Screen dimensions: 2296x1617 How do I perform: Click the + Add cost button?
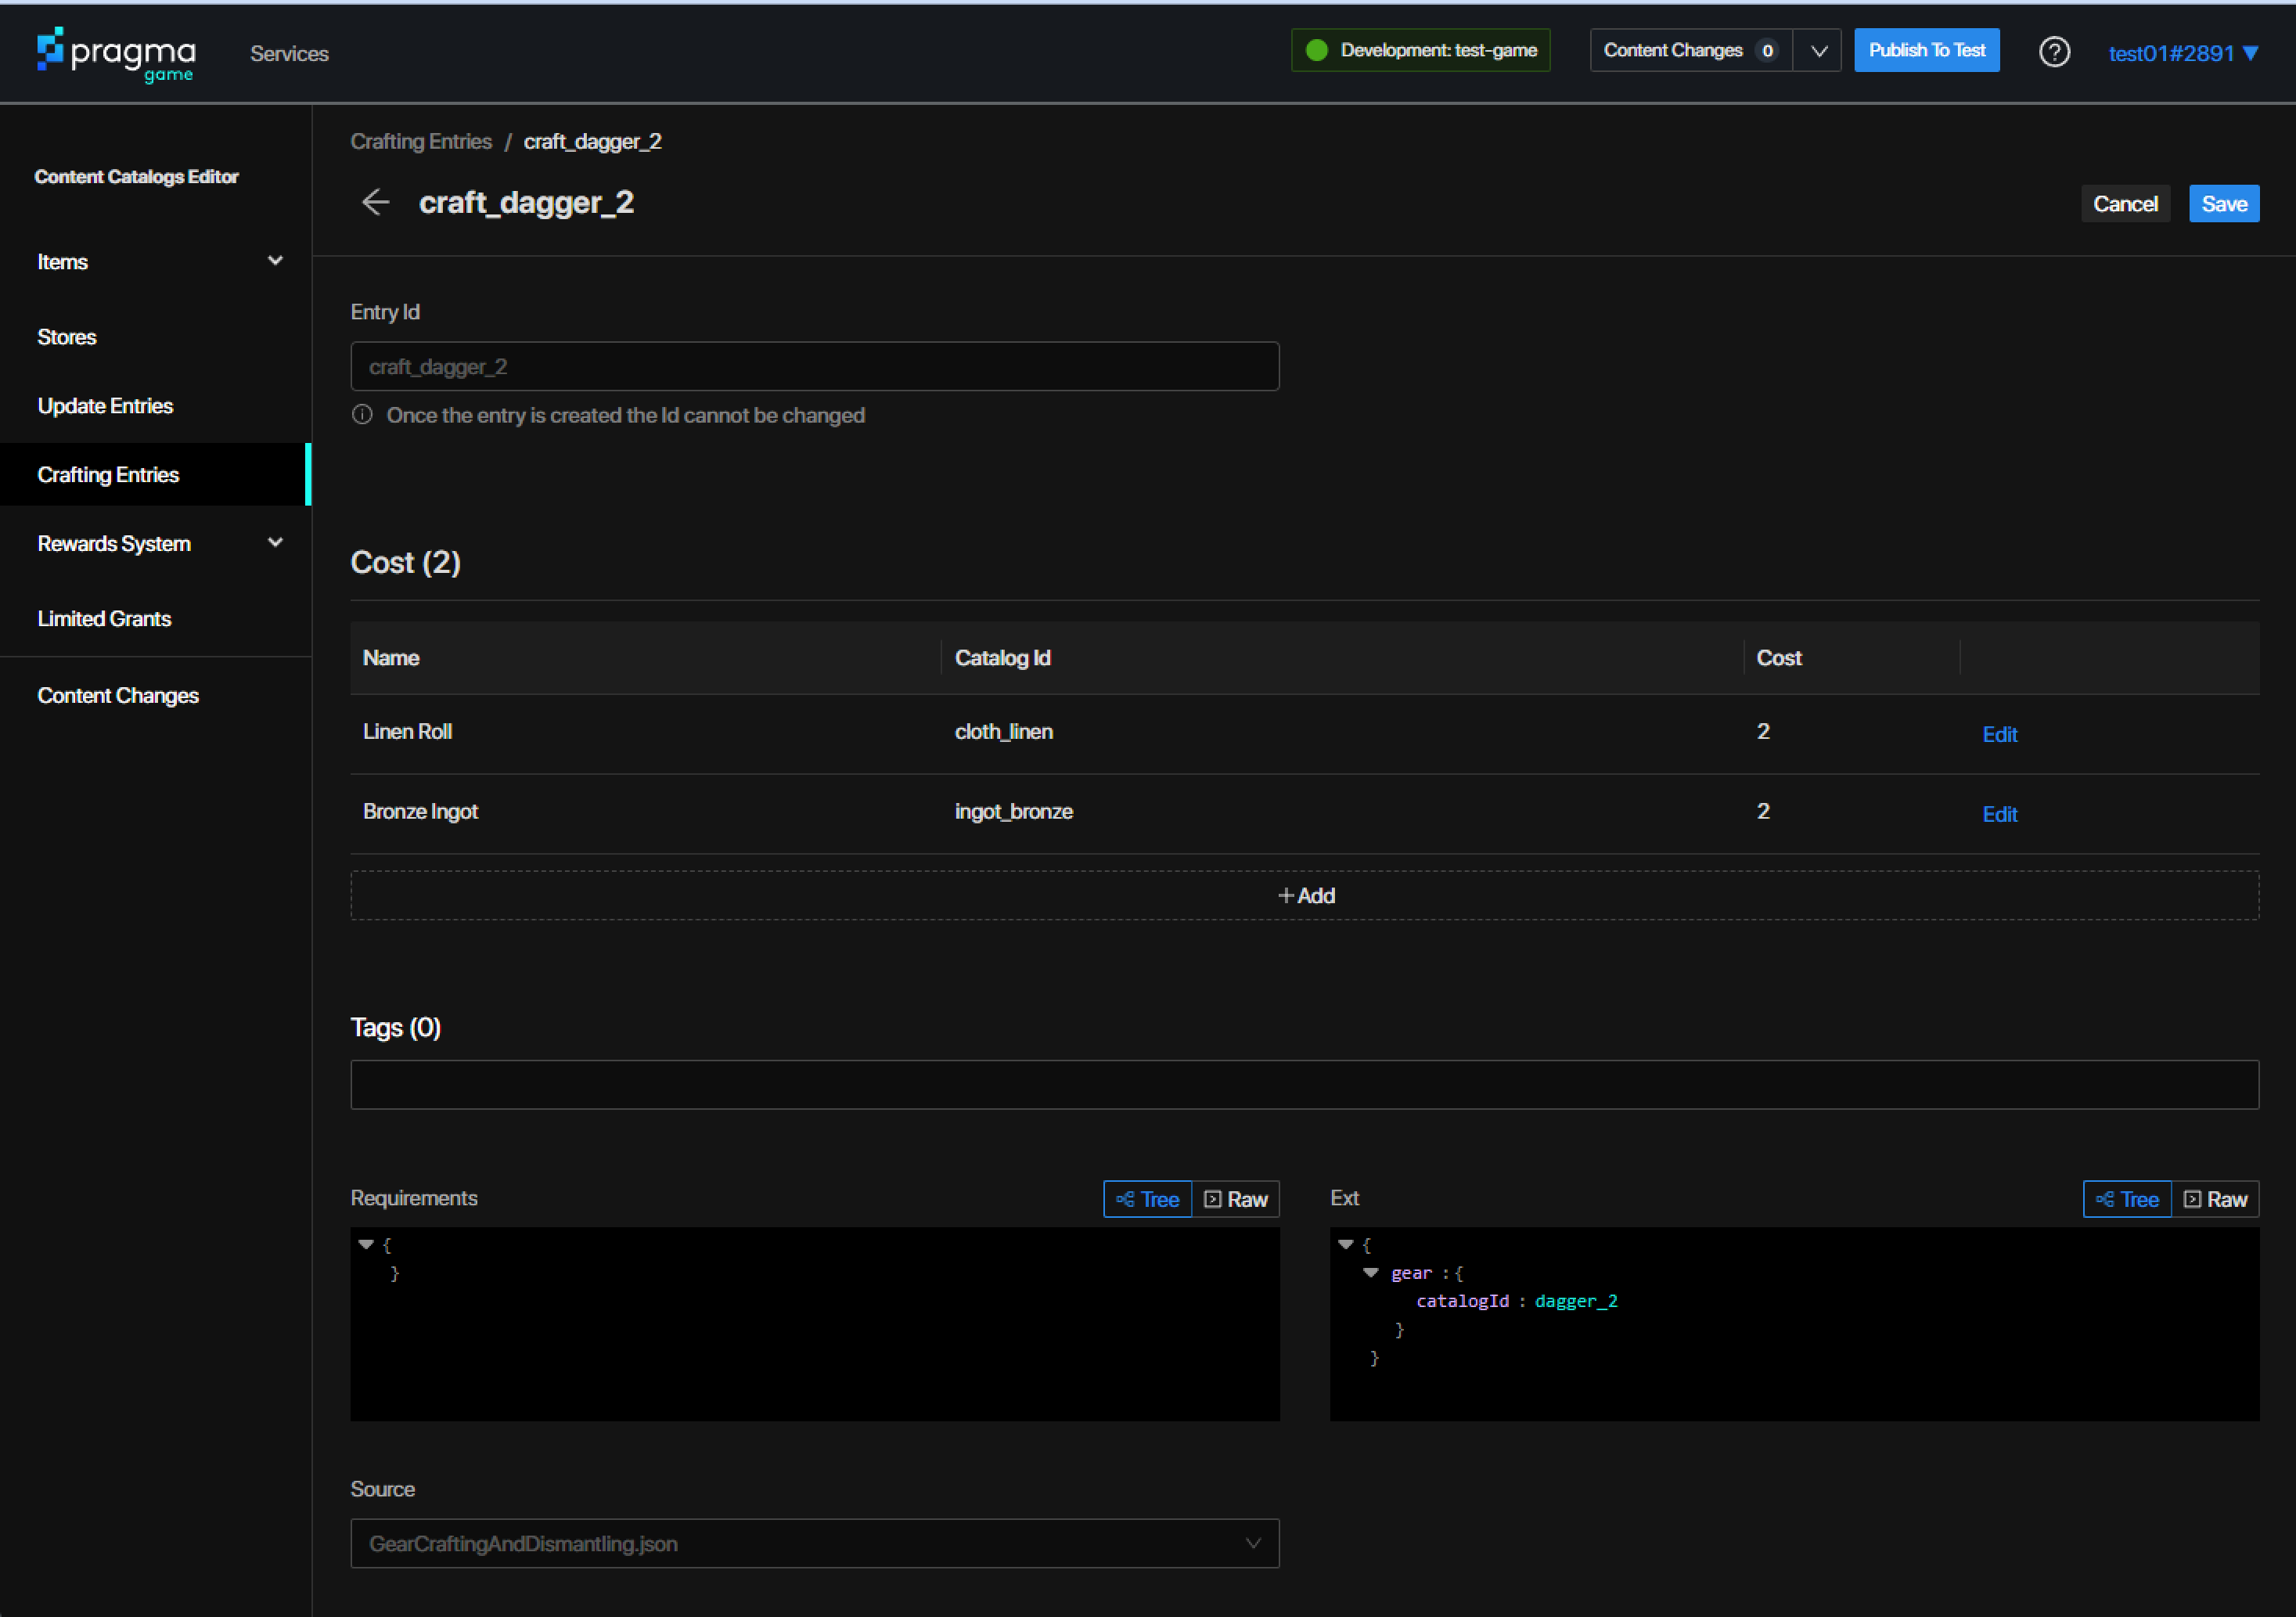[x=1304, y=895]
